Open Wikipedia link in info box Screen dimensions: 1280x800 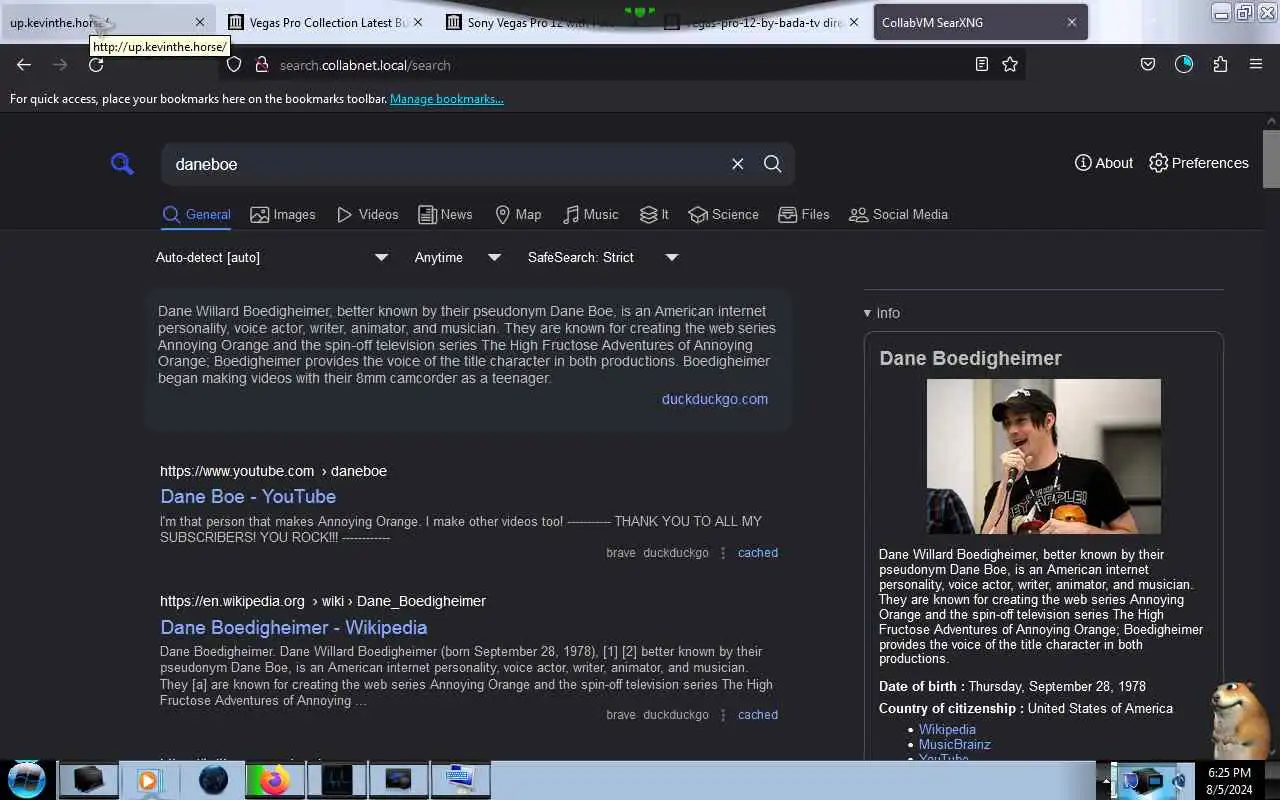pyautogui.click(x=947, y=730)
